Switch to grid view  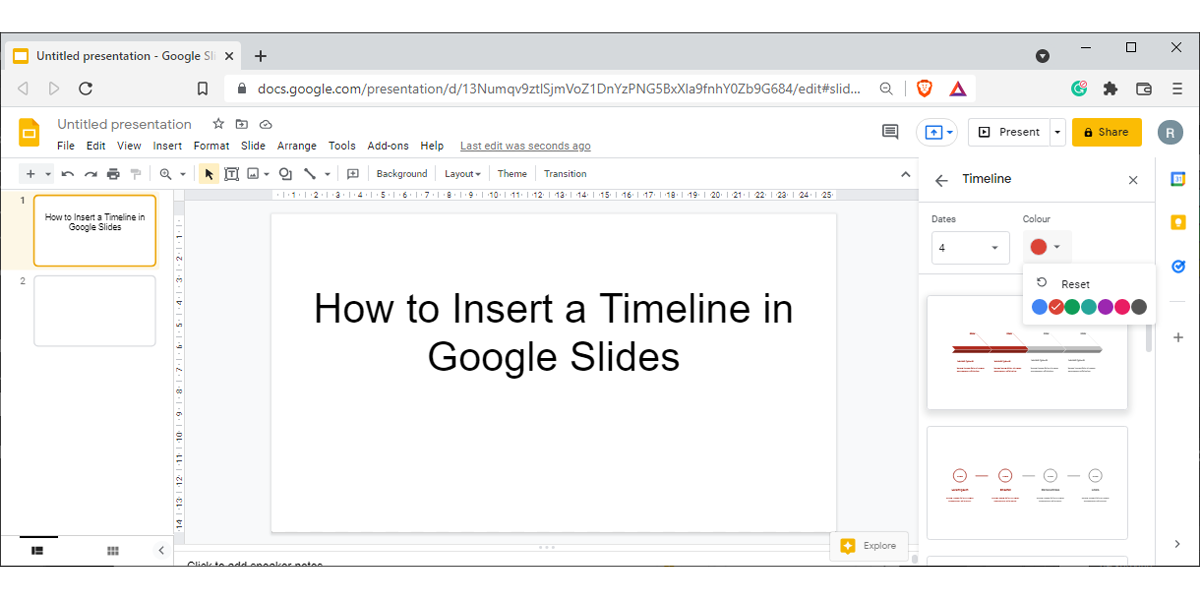click(113, 550)
